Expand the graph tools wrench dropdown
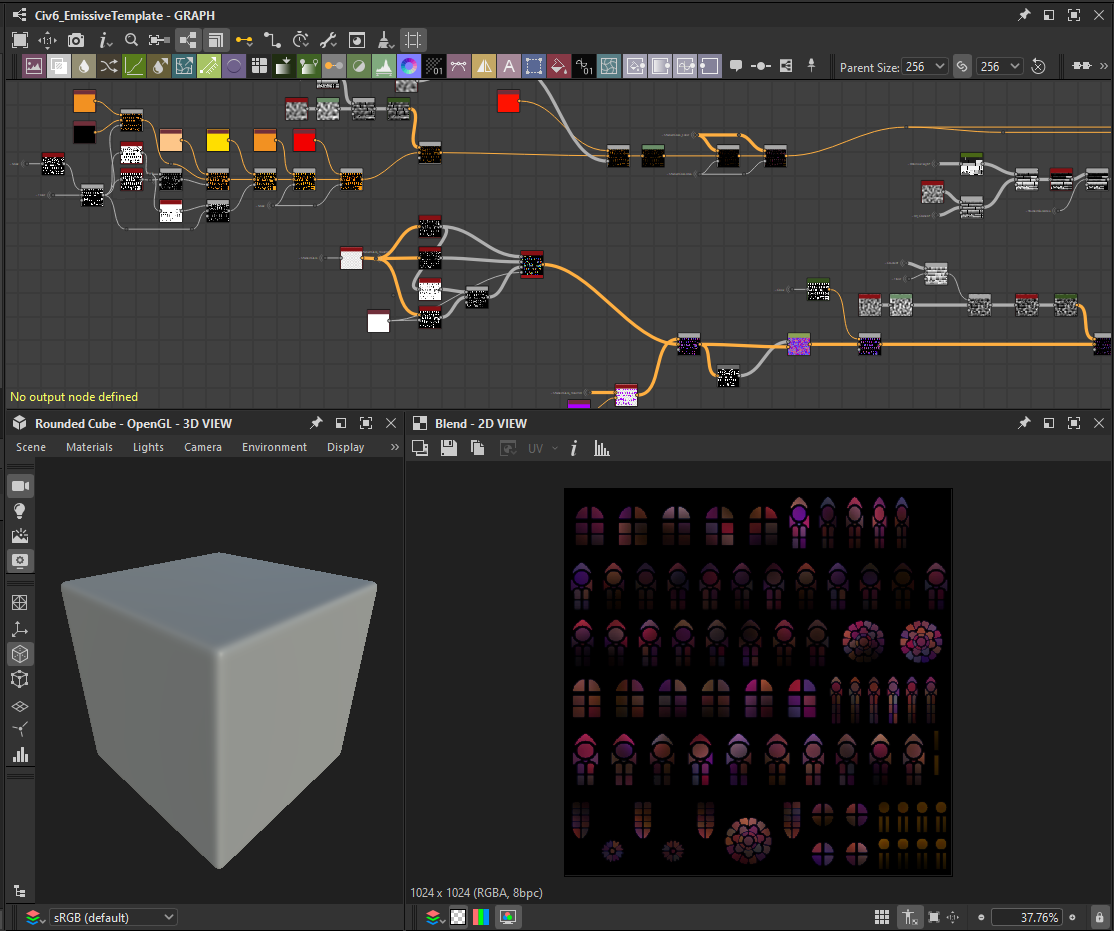Image resolution: width=1114 pixels, height=931 pixels. [328, 40]
